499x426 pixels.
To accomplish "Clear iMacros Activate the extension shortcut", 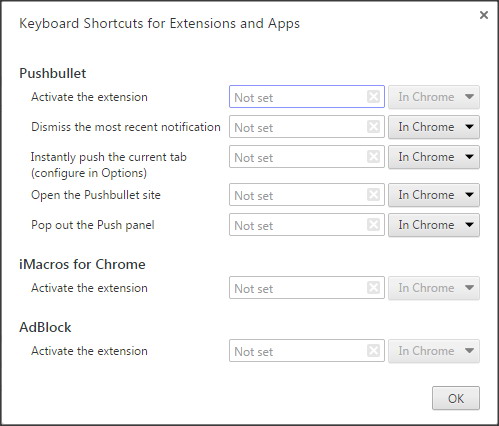I will click(x=373, y=287).
